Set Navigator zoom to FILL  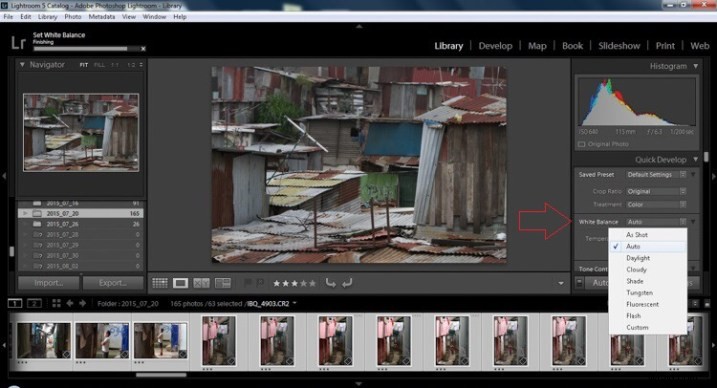(x=99, y=65)
